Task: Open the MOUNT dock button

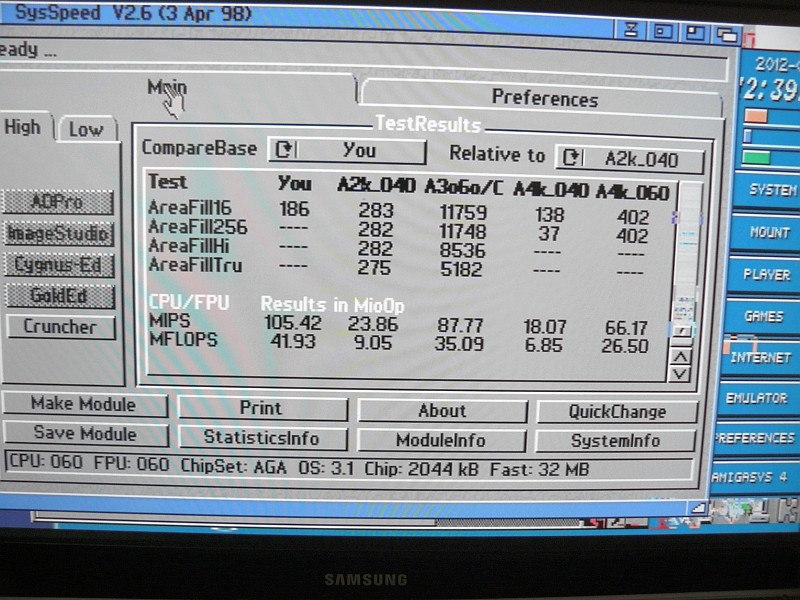Action: point(767,233)
